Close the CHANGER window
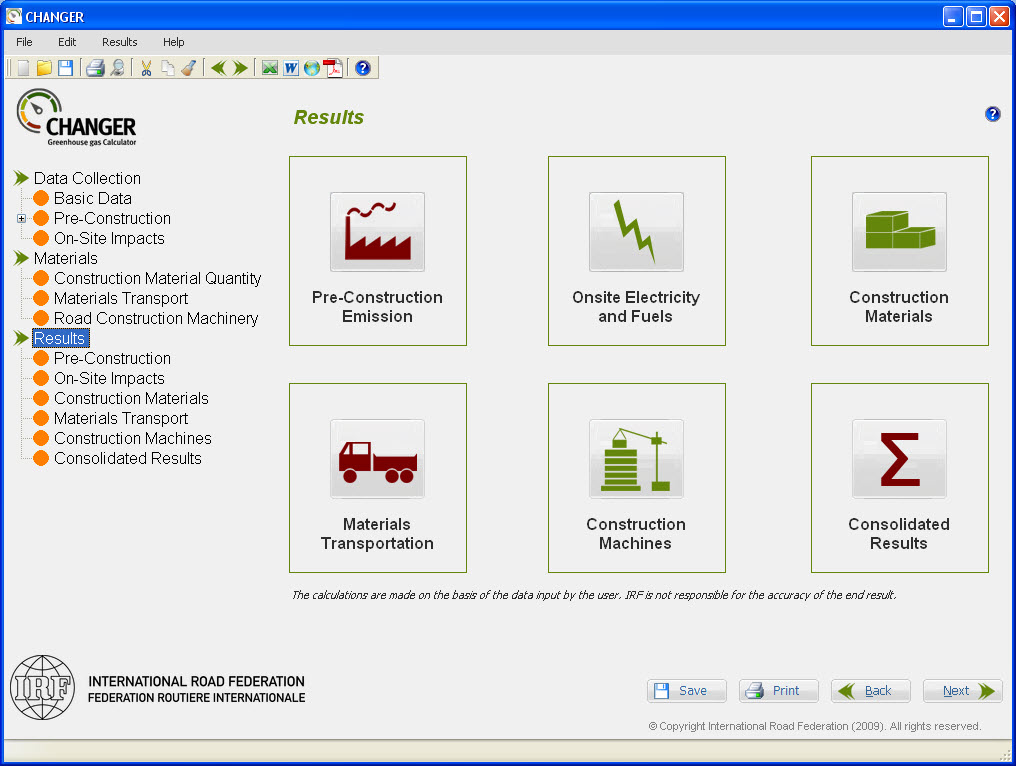Image resolution: width=1016 pixels, height=766 pixels. [x=999, y=16]
